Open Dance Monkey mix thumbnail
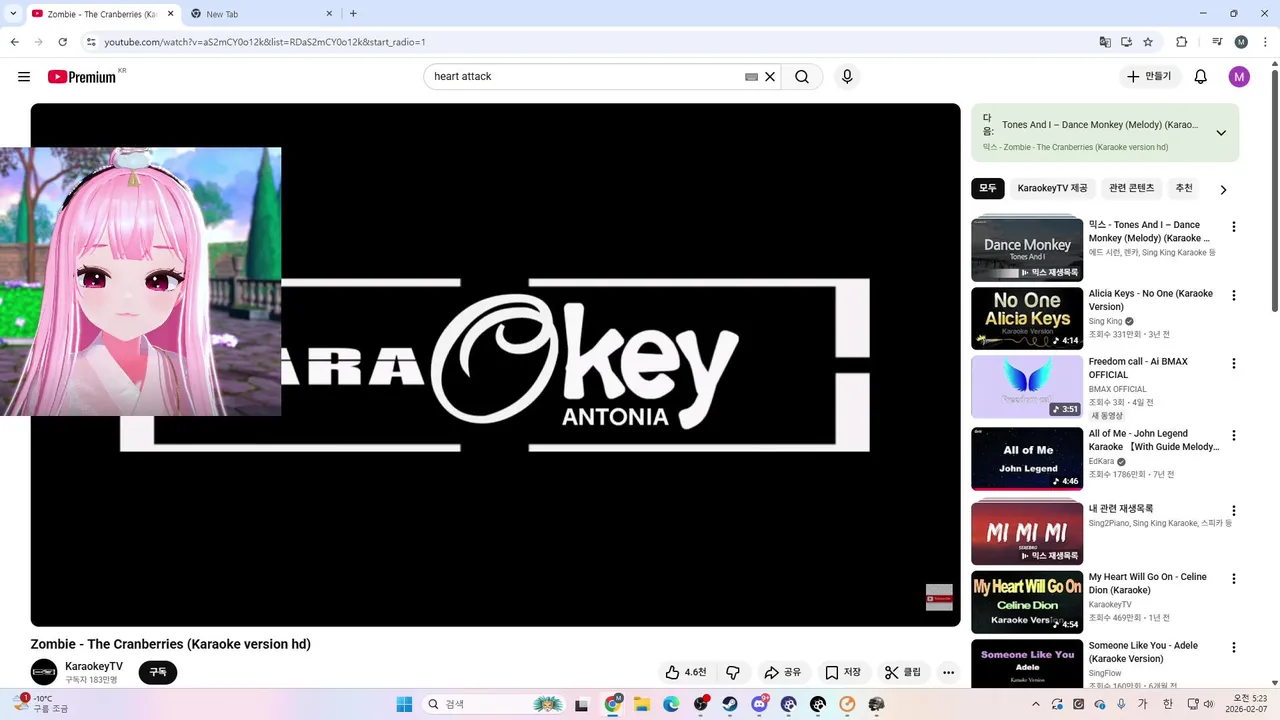The image size is (1280, 720). (x=1027, y=250)
